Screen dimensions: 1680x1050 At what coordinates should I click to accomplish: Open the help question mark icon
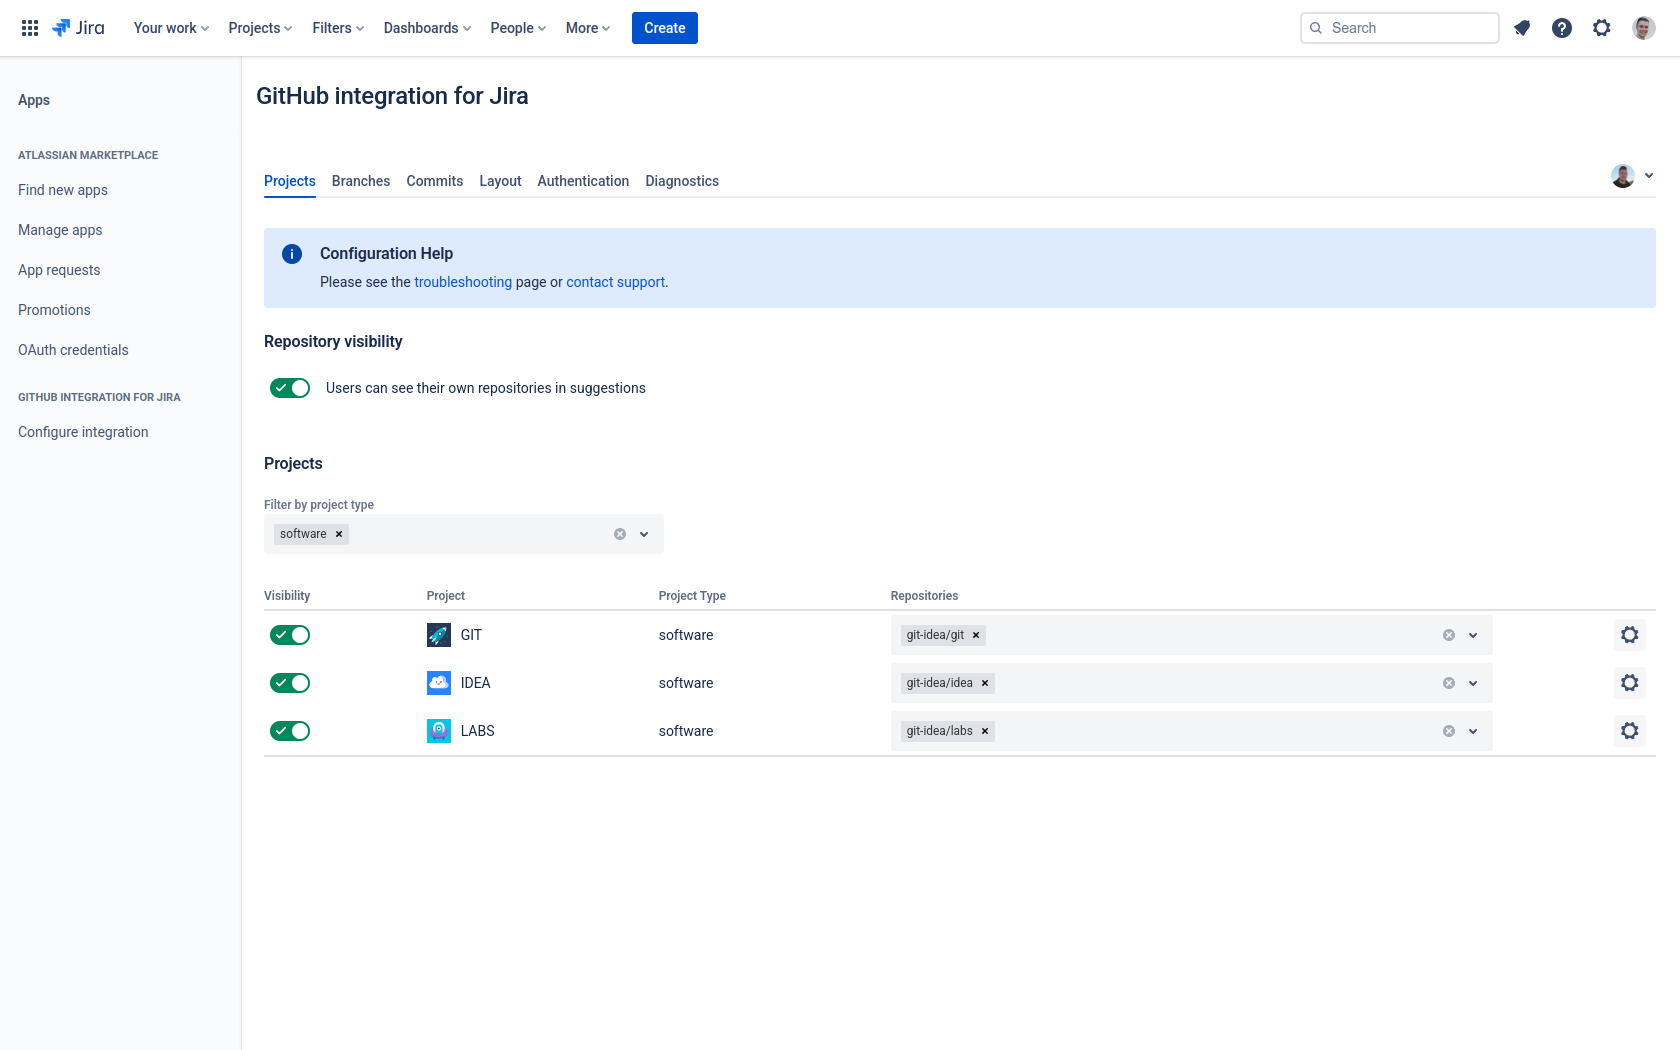tap(1562, 28)
